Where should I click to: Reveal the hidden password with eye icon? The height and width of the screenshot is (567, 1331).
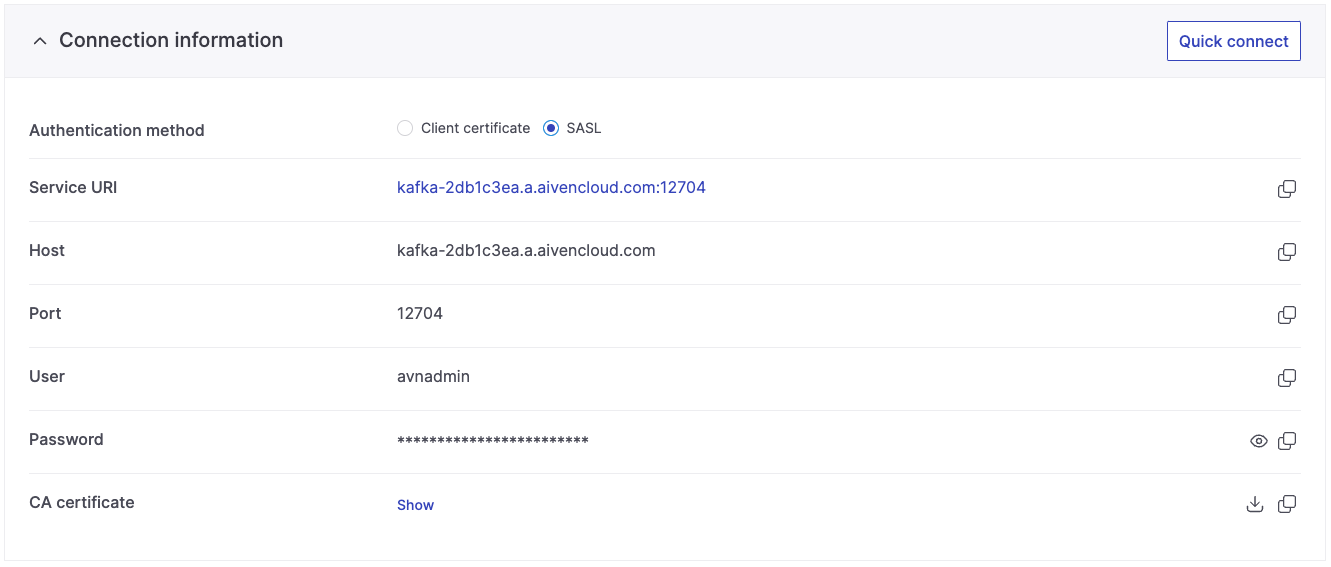[x=1259, y=441]
